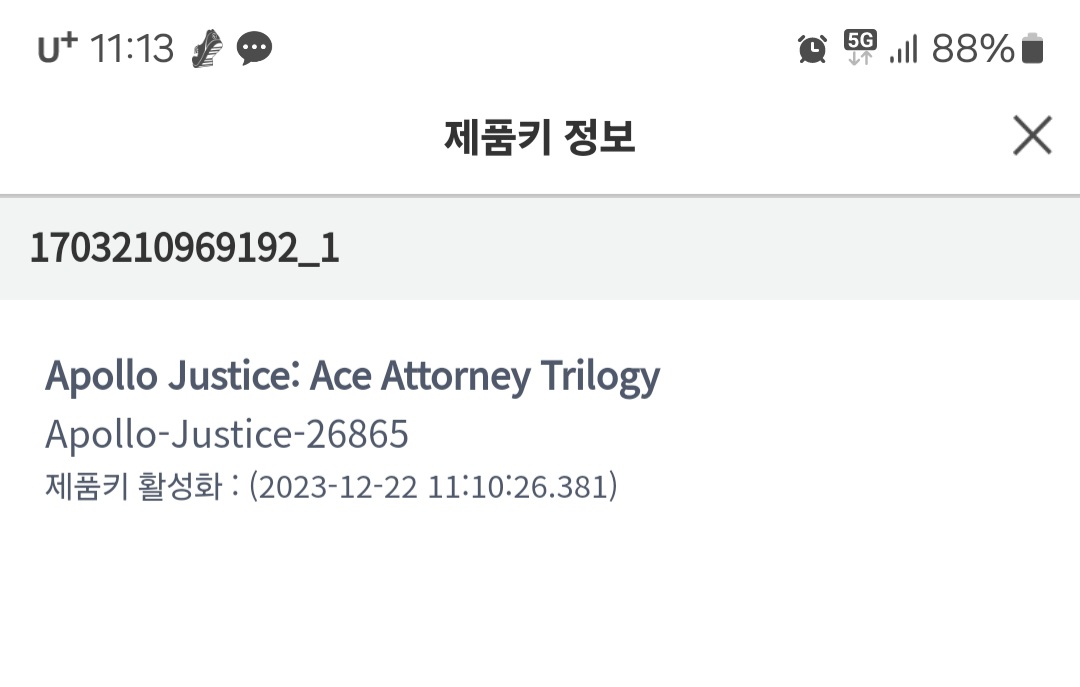Open Apollo Justice: Ace Attorney Trilogy title
Viewport: 1080px width, 687px height.
click(352, 376)
